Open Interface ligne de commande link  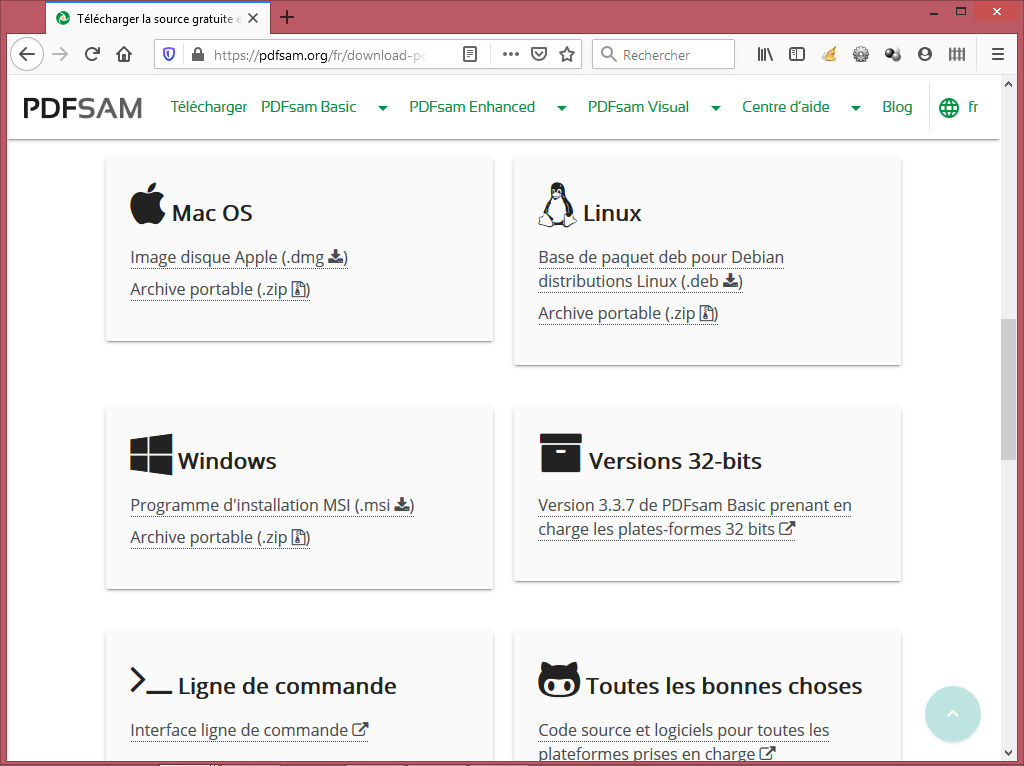[249, 730]
